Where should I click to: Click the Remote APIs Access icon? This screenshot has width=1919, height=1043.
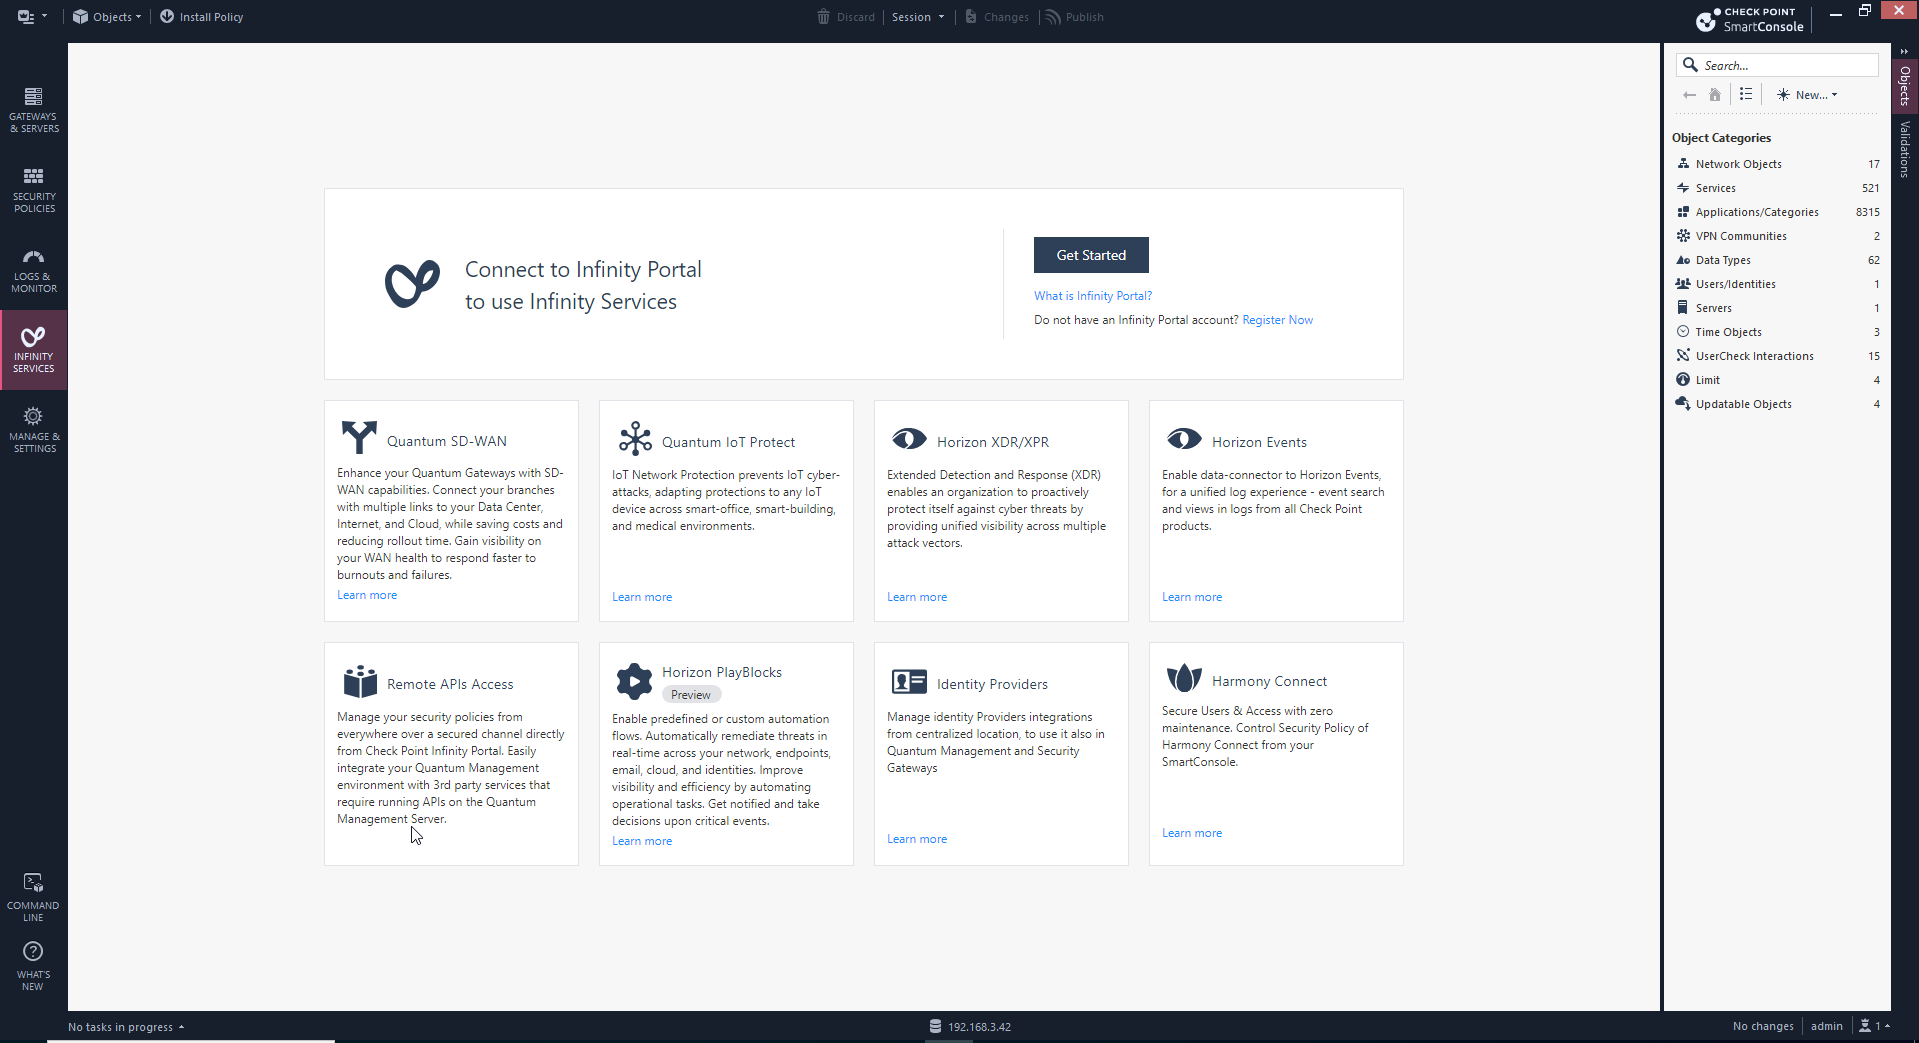tap(360, 681)
